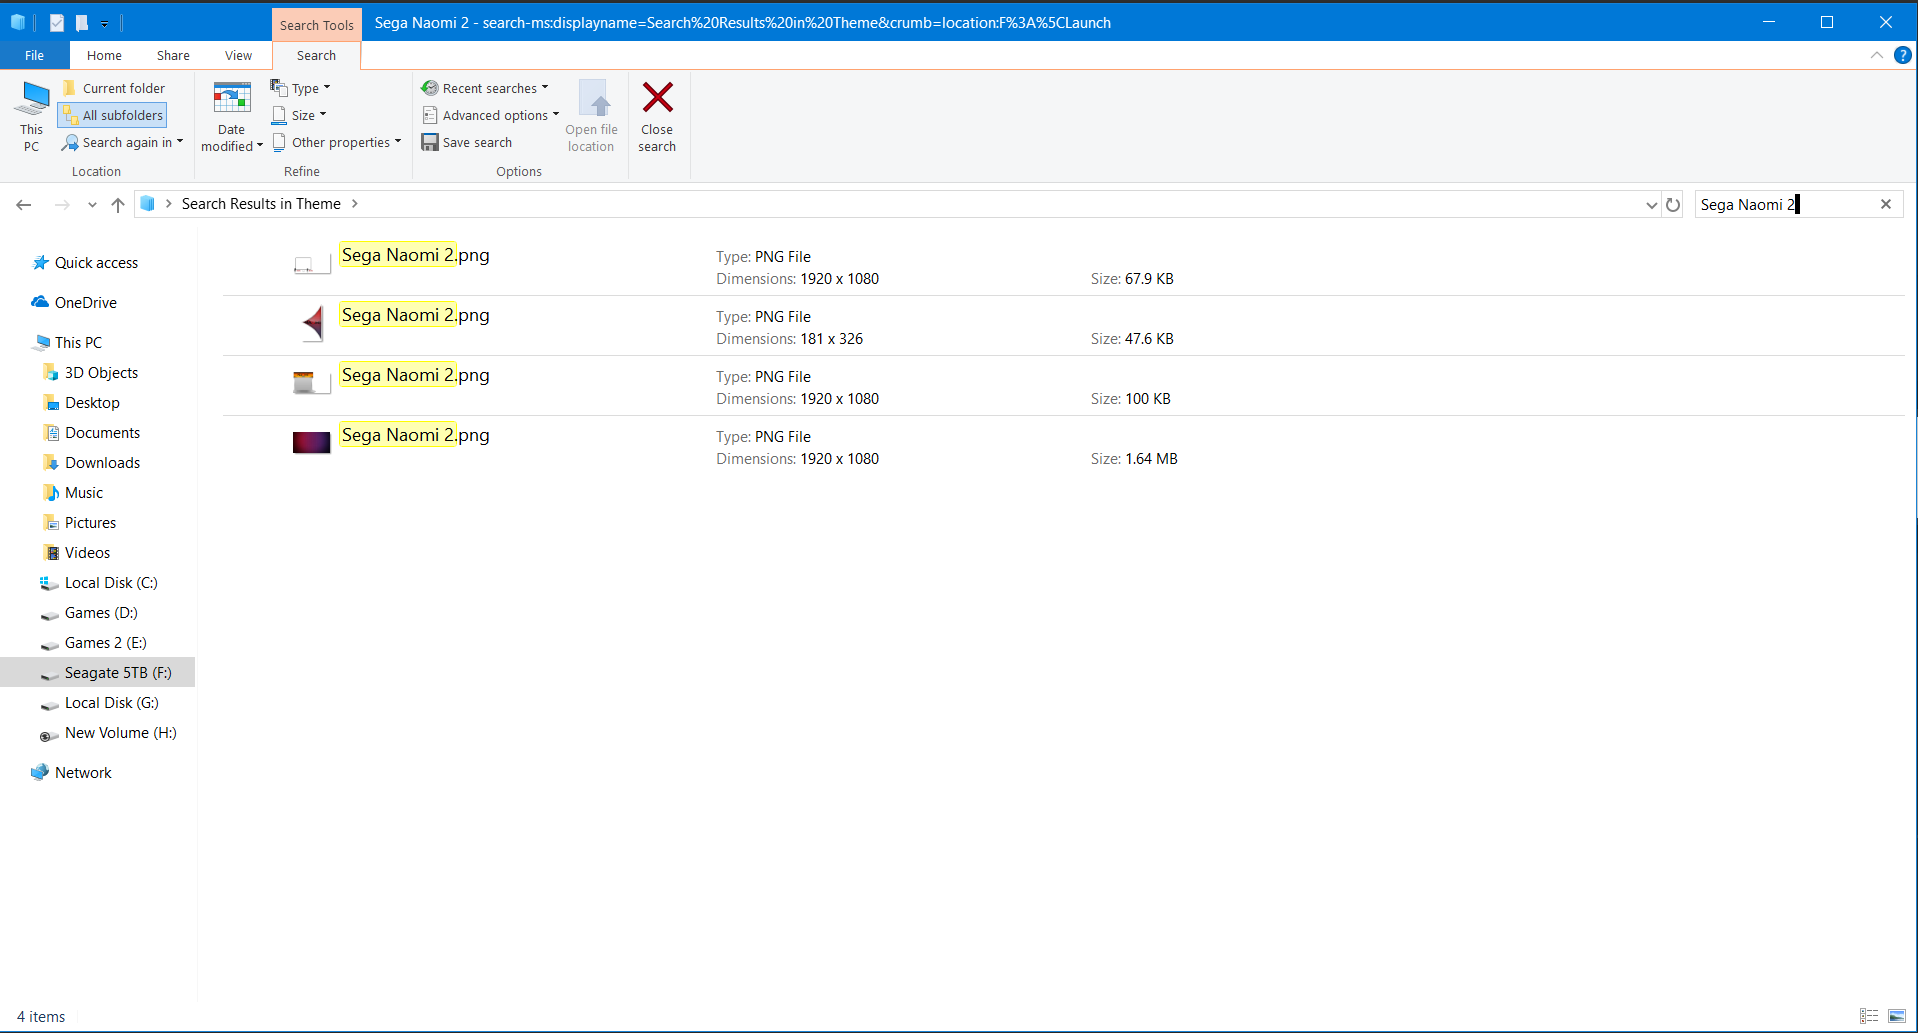Select the Search ribbon tab
The height and width of the screenshot is (1033, 1918).
[316, 55]
